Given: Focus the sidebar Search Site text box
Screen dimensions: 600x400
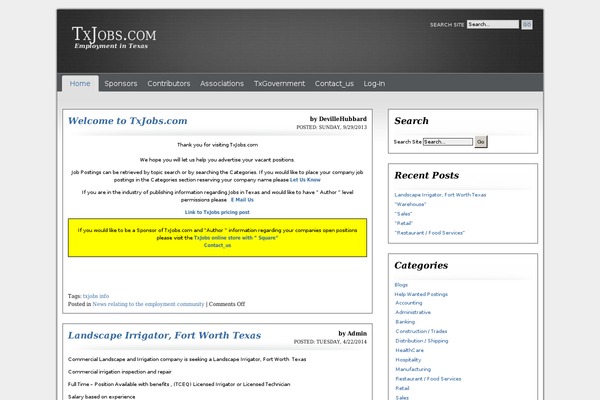Looking at the screenshot, I should pyautogui.click(x=448, y=142).
